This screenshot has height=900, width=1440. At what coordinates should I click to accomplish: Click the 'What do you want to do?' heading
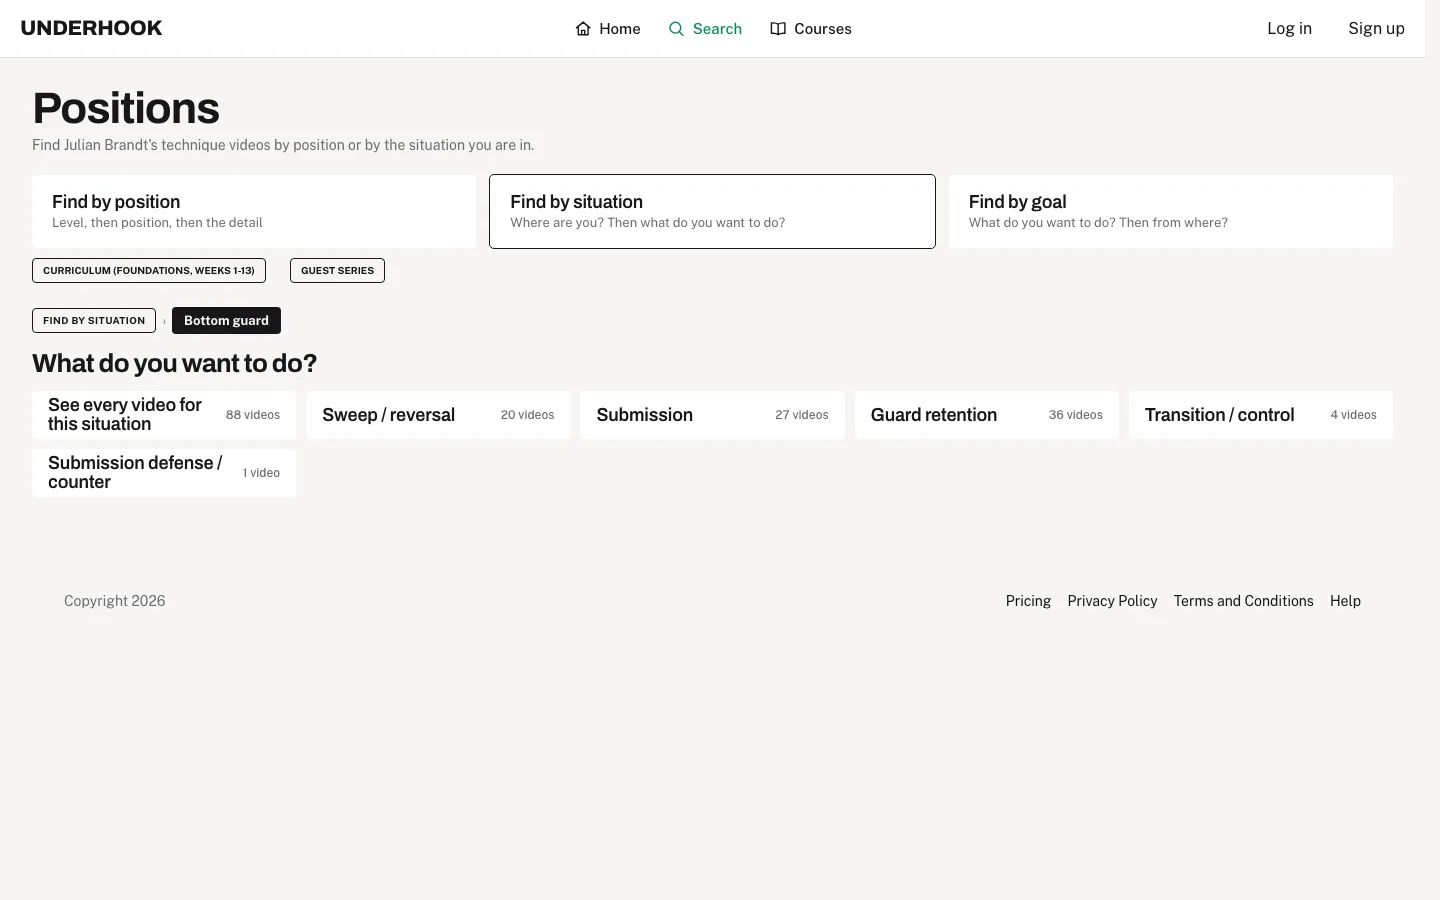coord(174,363)
